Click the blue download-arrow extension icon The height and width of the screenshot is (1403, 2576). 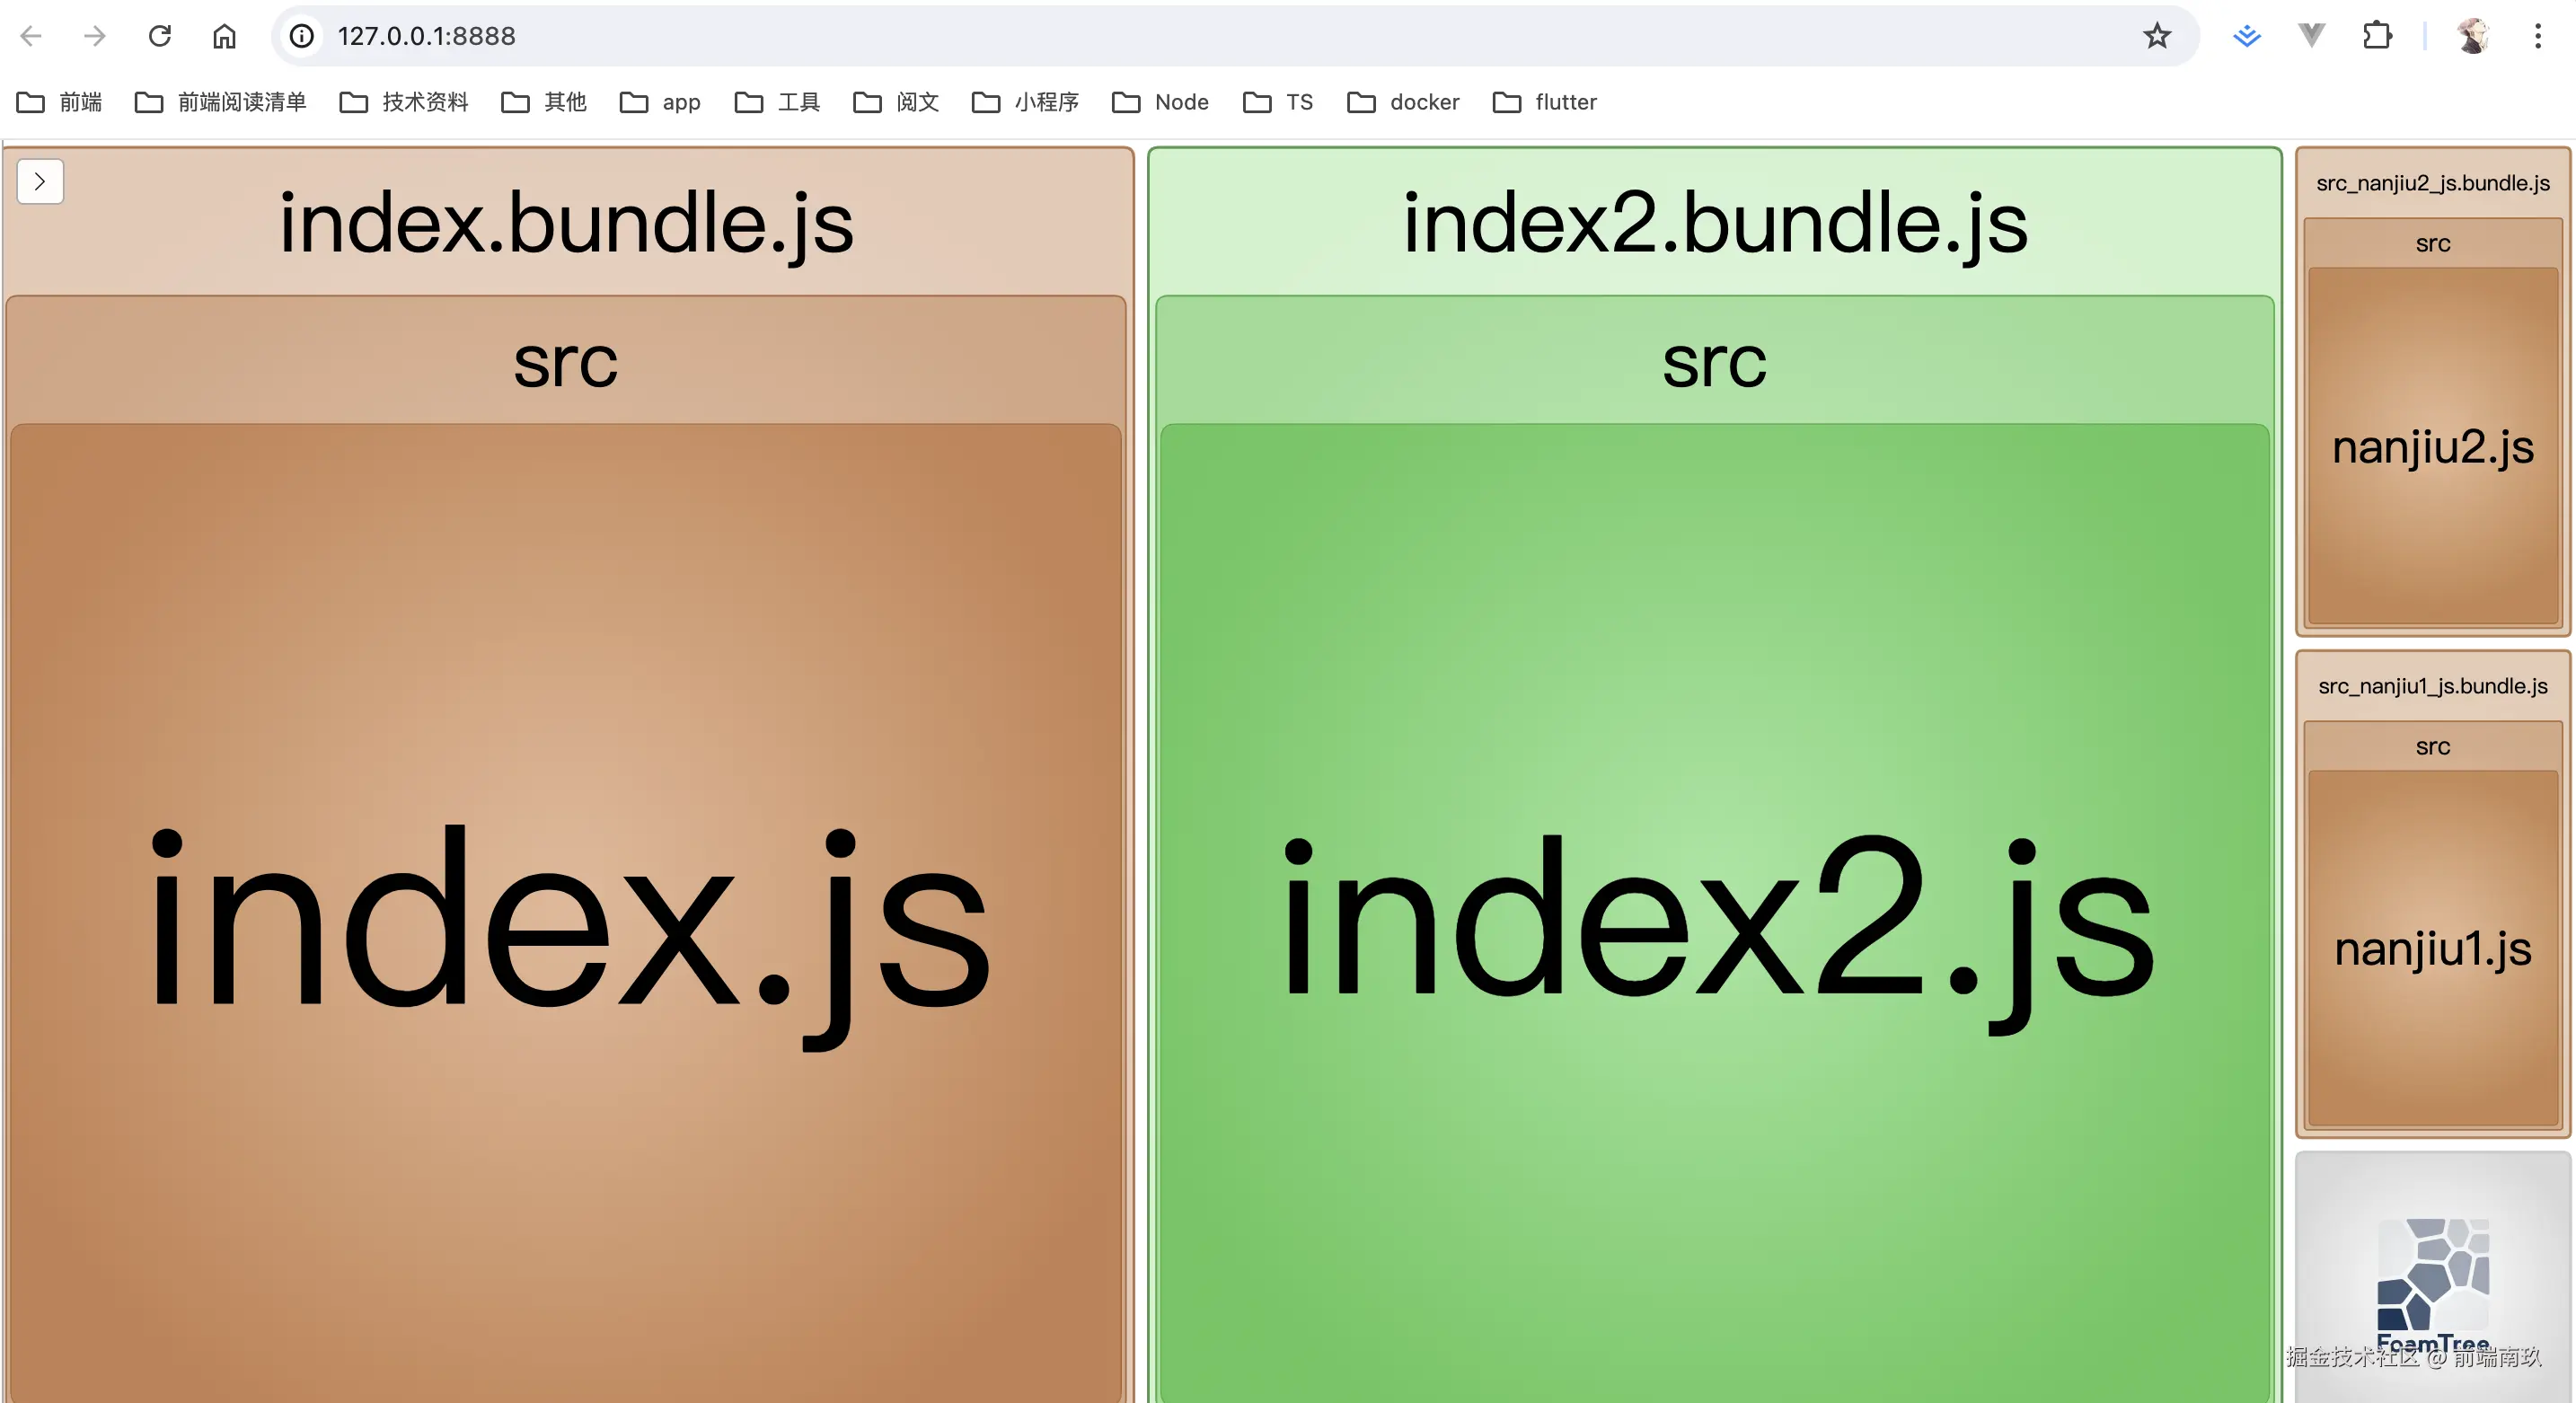tap(2247, 36)
